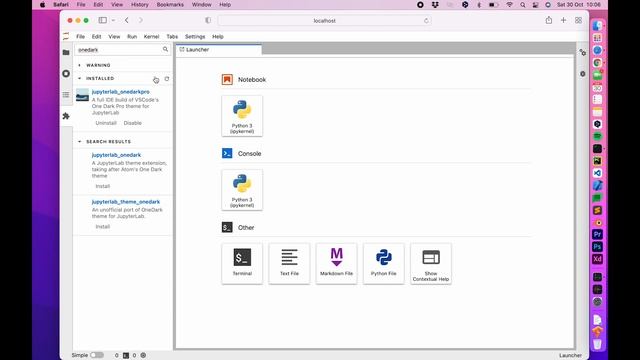640x360 pixels.
Task: Open the JupyterLab Edit menu
Action: point(96,36)
